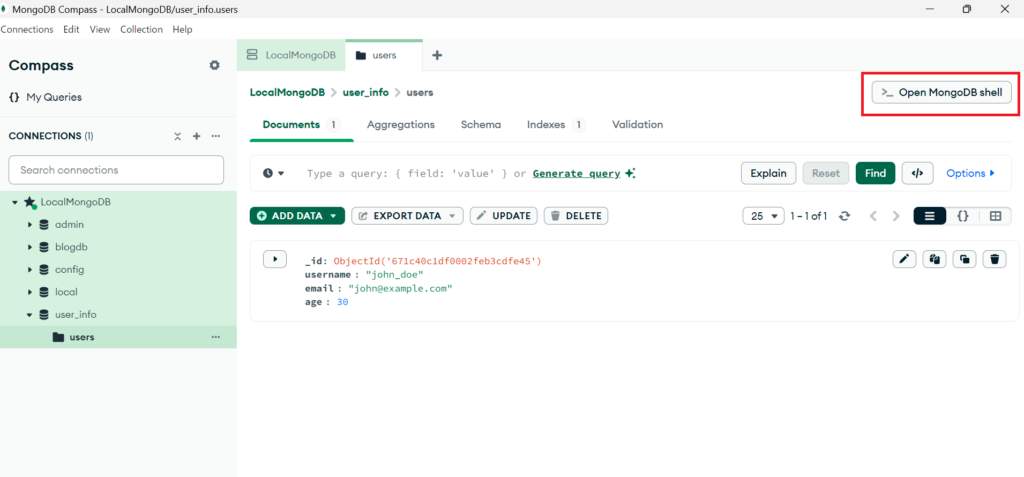Open users collection options ellipsis
The height and width of the screenshot is (477, 1024).
coord(216,337)
